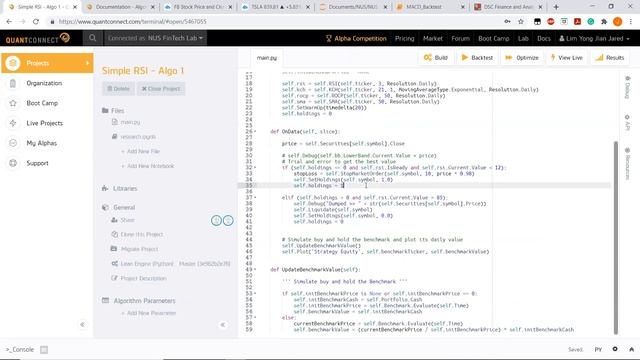Viewport: 640px width, 360px height.
Task: Click browser reload button
Action: pyautogui.click(x=36, y=21)
